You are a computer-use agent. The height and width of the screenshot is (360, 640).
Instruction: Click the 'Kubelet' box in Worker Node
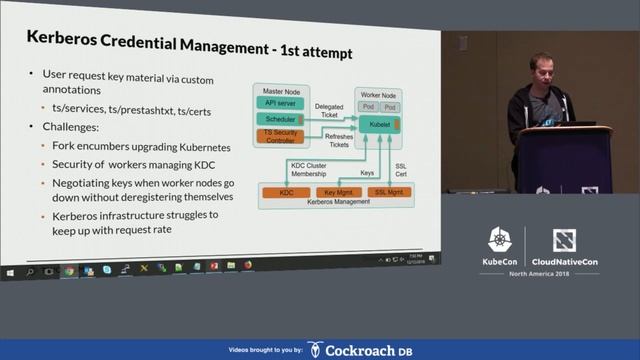pyautogui.click(x=379, y=124)
